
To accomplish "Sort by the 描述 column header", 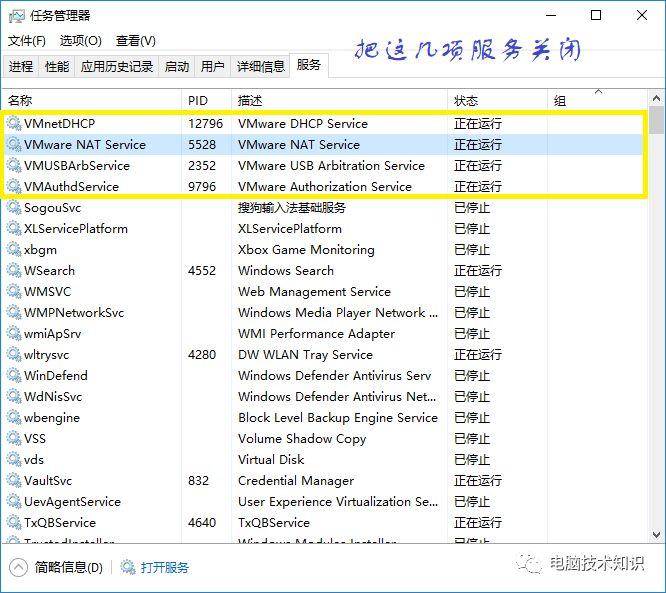I will coord(339,101).
